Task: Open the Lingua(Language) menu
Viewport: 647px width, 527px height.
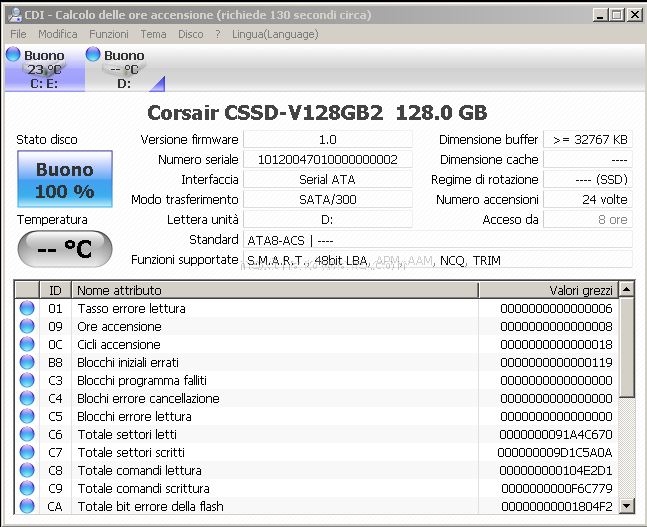Action: 275,34
